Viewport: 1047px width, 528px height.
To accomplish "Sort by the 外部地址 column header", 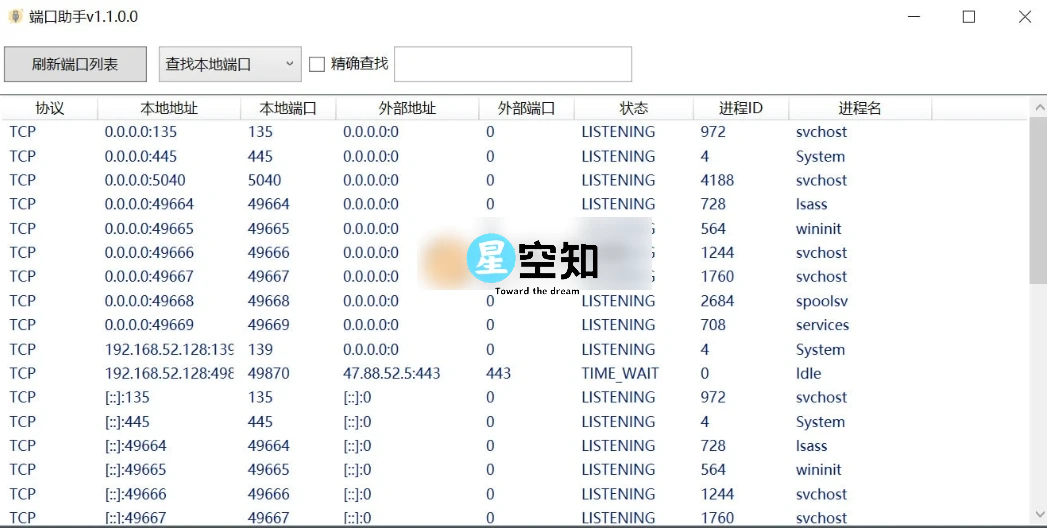I will (407, 108).
